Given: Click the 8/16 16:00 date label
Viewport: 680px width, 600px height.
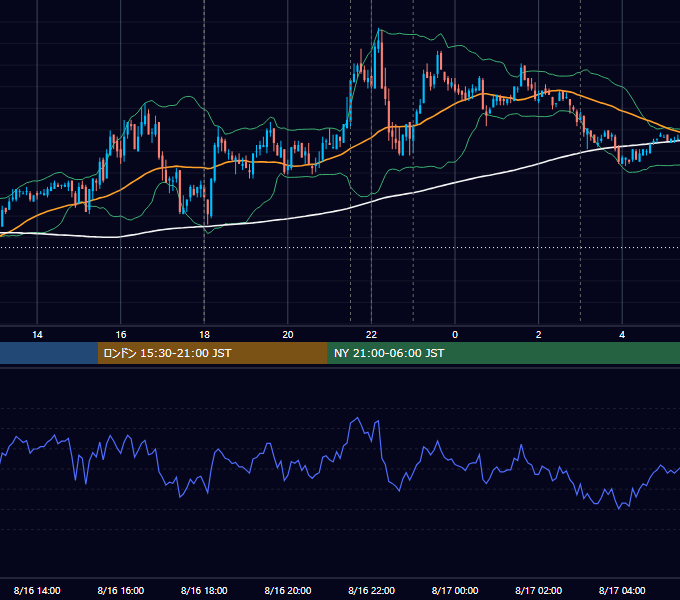Looking at the screenshot, I should click(121, 590).
